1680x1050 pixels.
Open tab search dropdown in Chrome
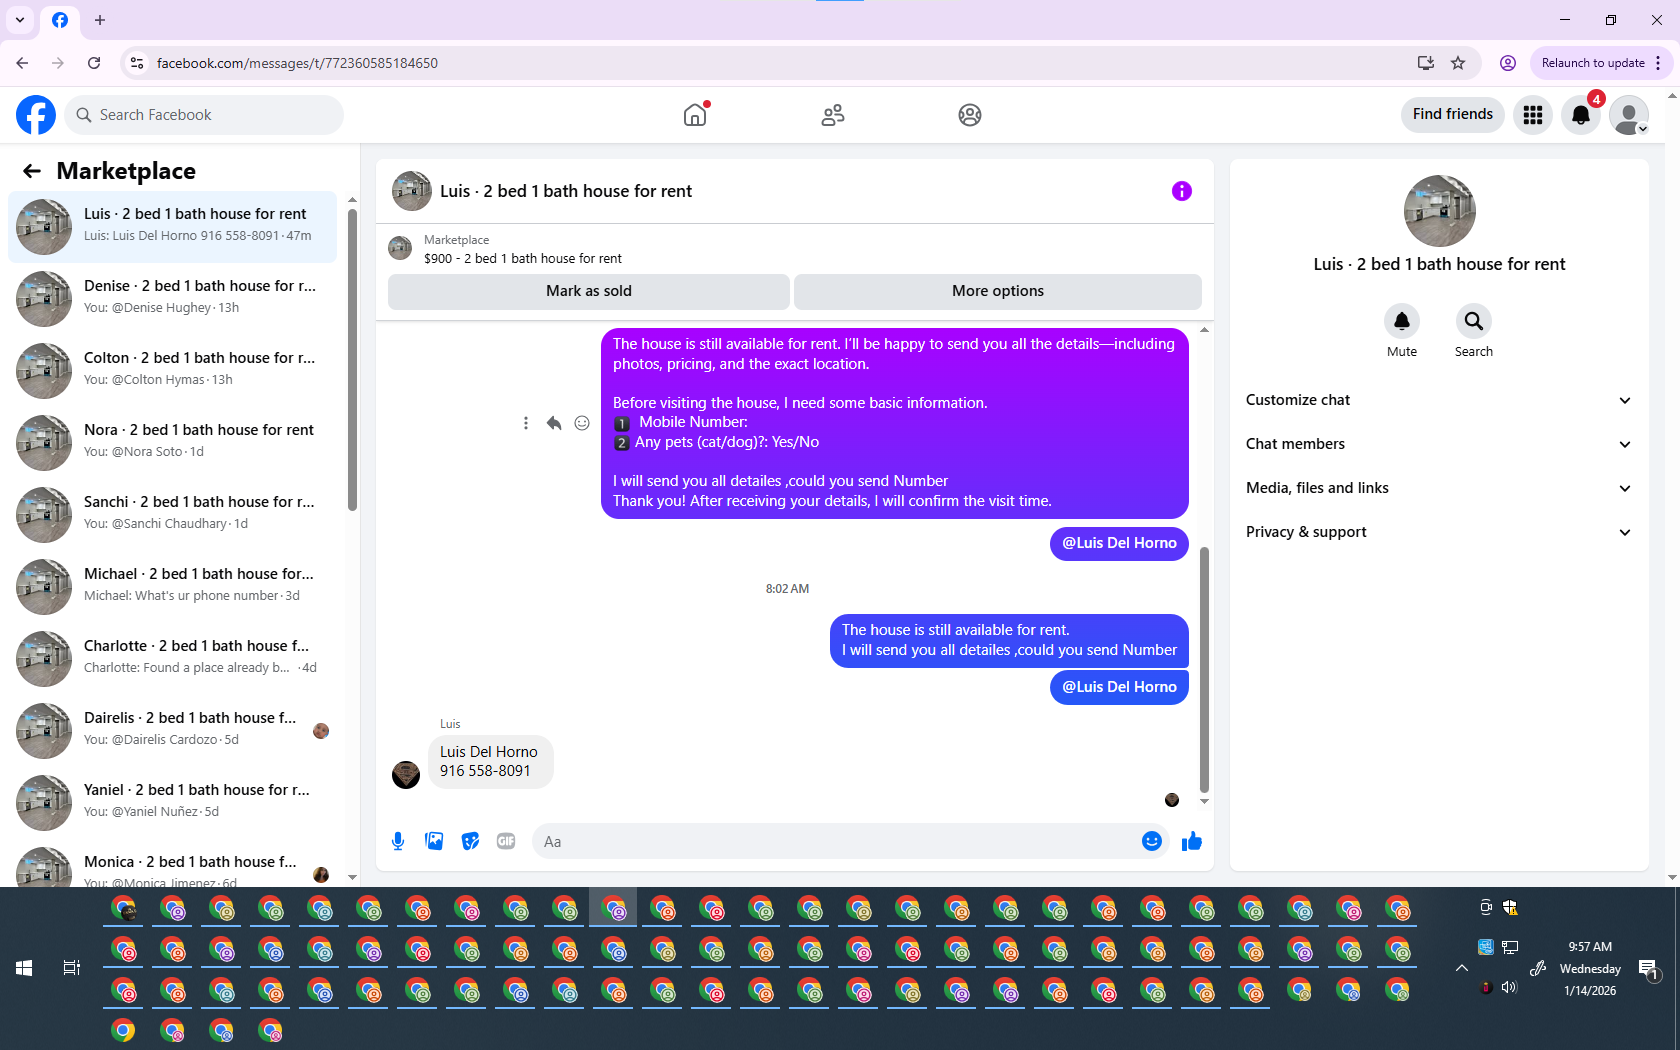(20, 20)
